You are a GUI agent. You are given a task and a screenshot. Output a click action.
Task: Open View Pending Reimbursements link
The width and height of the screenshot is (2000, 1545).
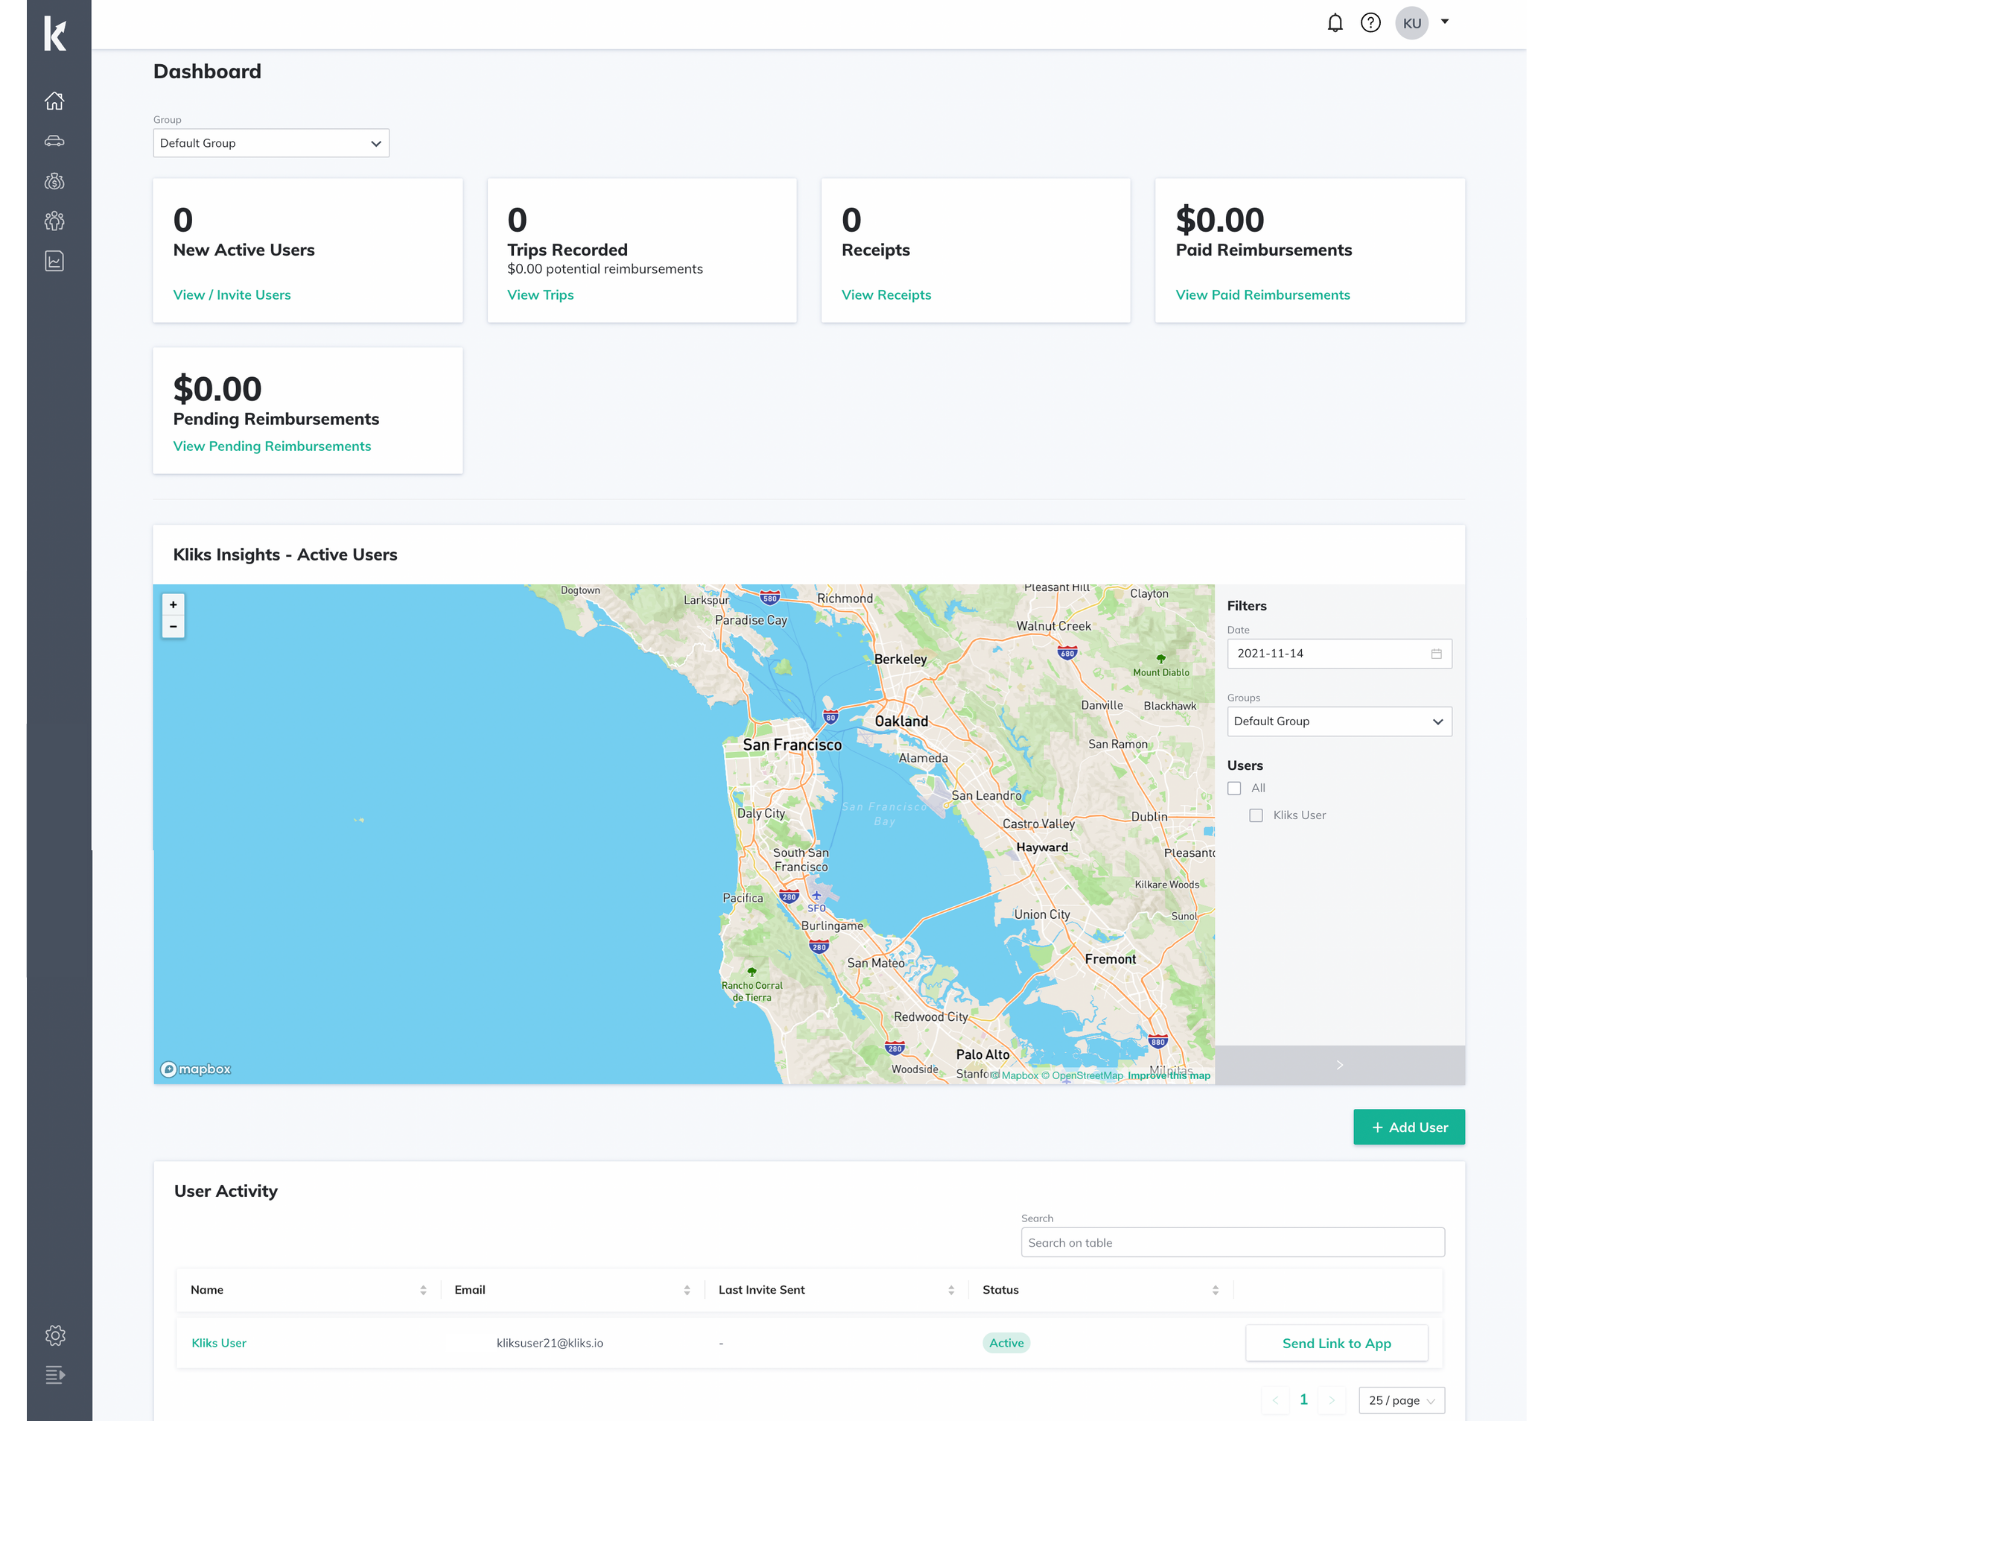[x=272, y=446]
